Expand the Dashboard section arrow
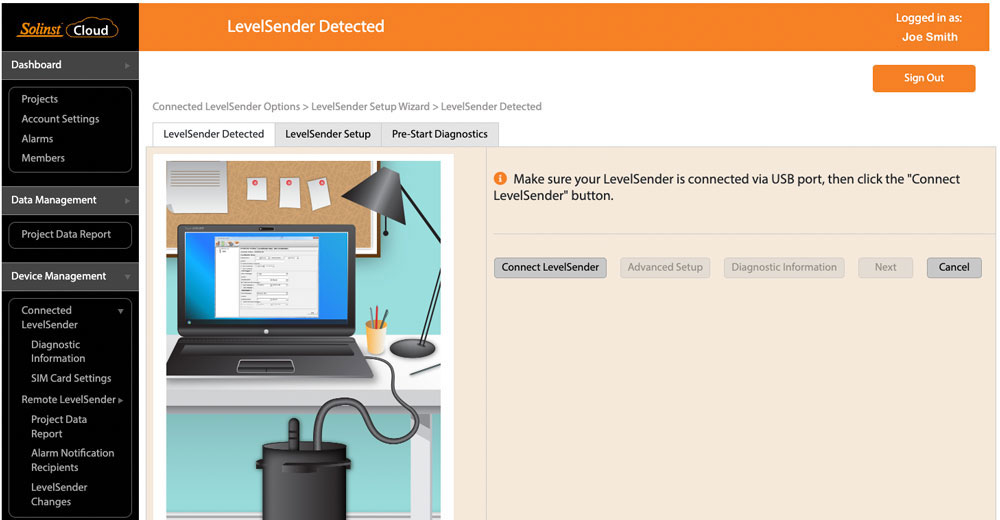This screenshot has height=520, width=1000. point(127,65)
